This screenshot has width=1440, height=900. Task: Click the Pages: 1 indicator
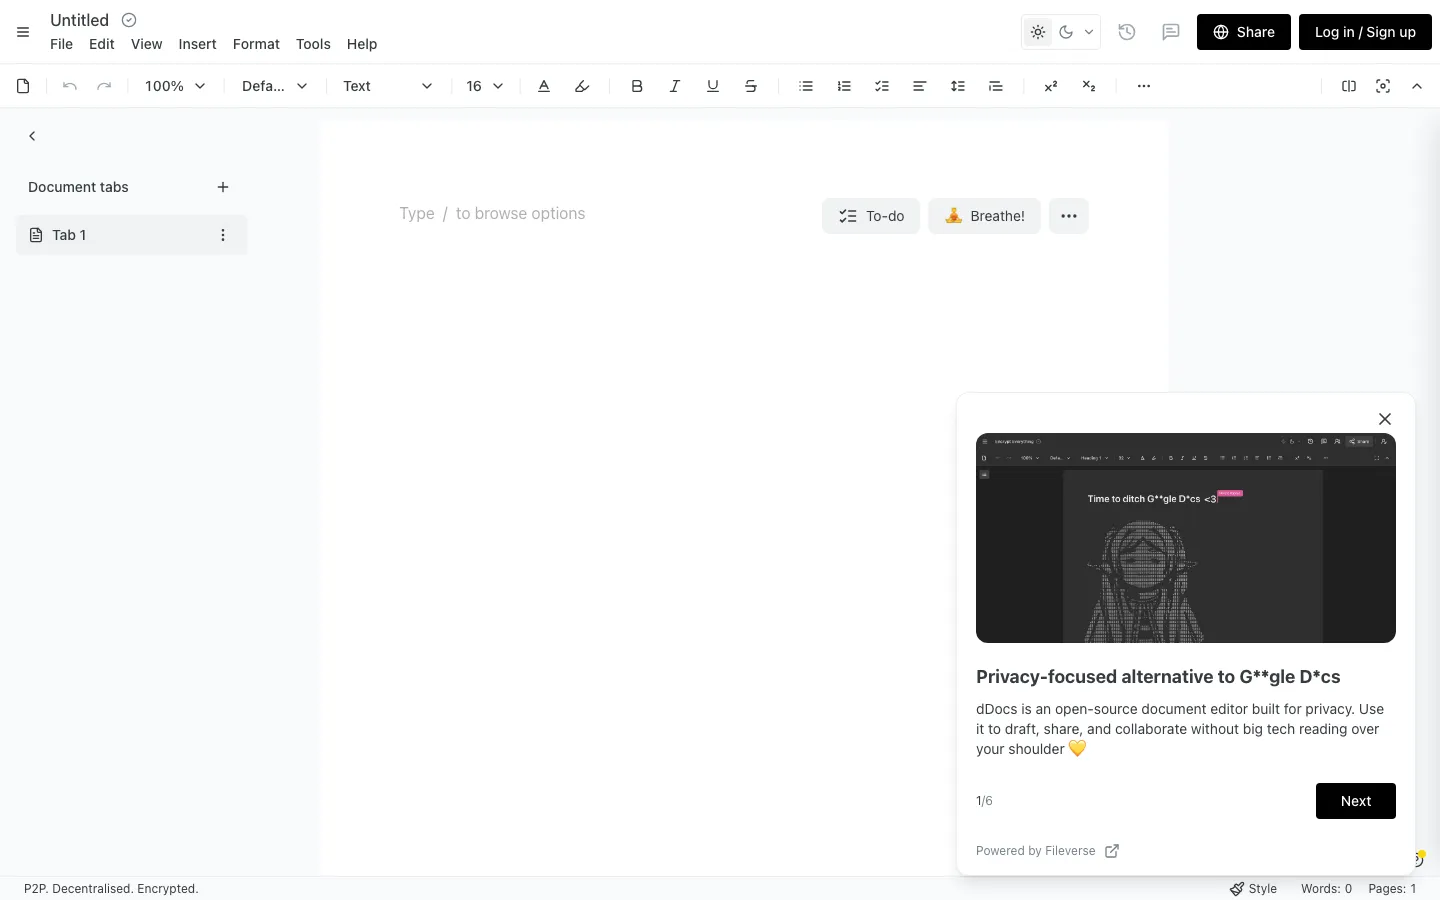click(1392, 889)
